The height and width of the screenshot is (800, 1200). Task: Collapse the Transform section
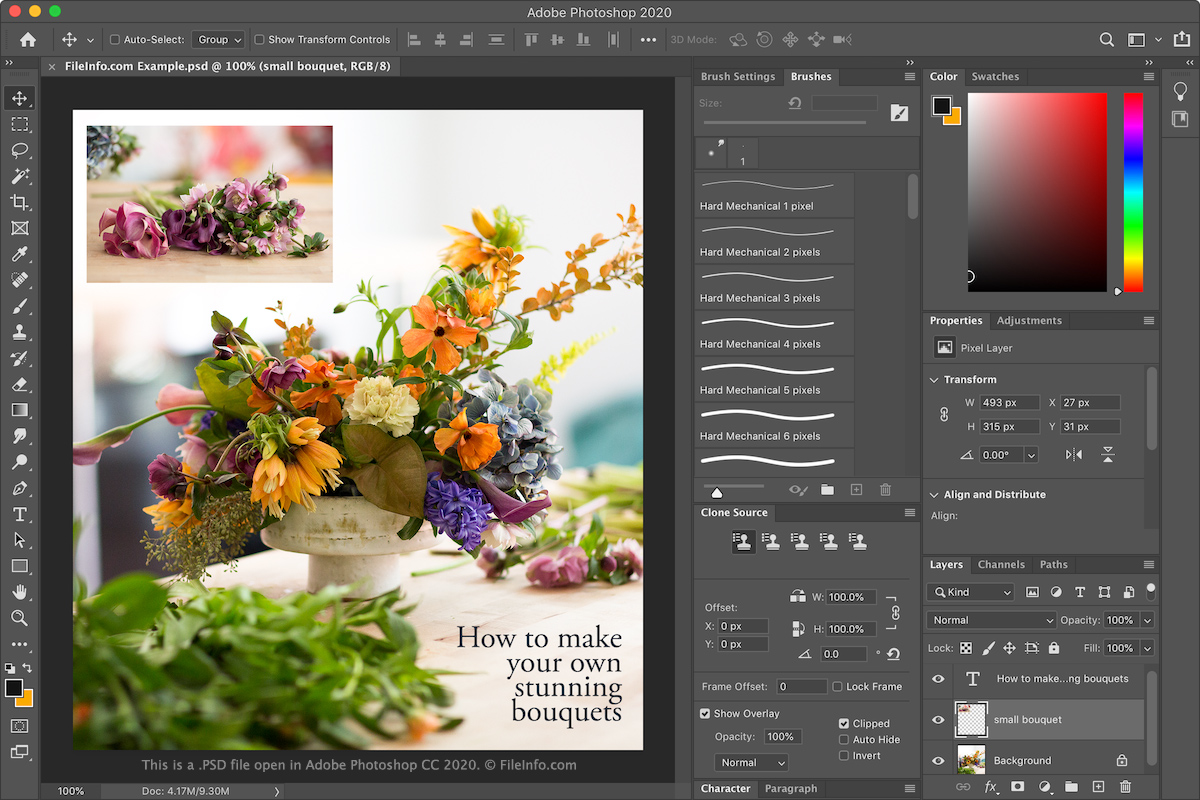tap(934, 380)
